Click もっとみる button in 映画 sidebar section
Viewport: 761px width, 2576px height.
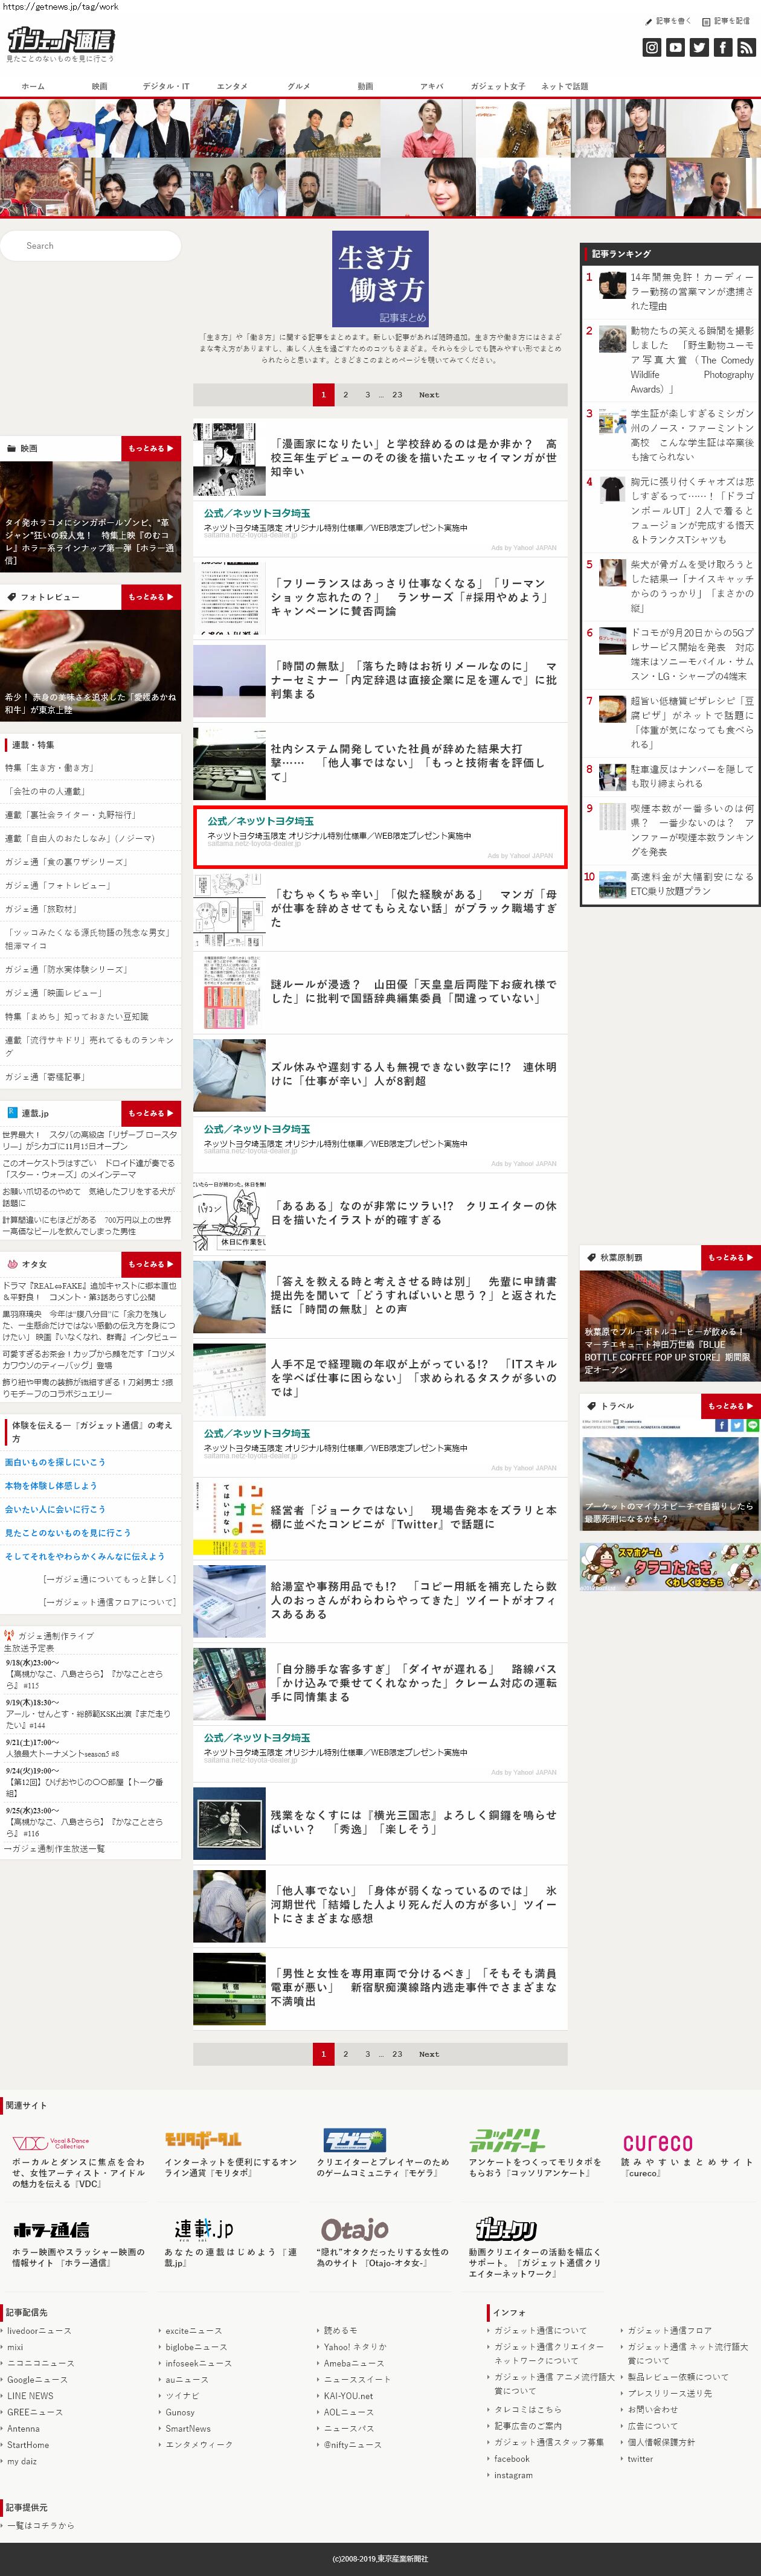151,448
